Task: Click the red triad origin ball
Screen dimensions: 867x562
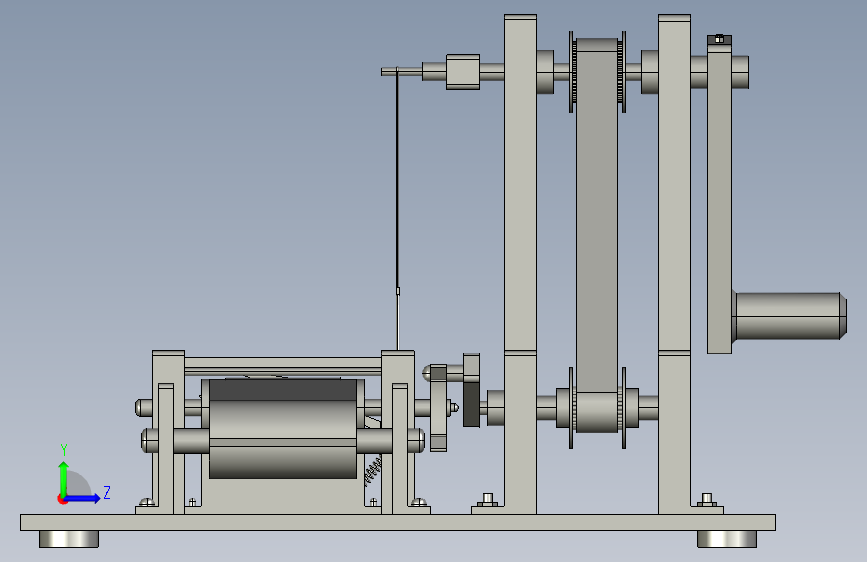Action: coord(62,499)
